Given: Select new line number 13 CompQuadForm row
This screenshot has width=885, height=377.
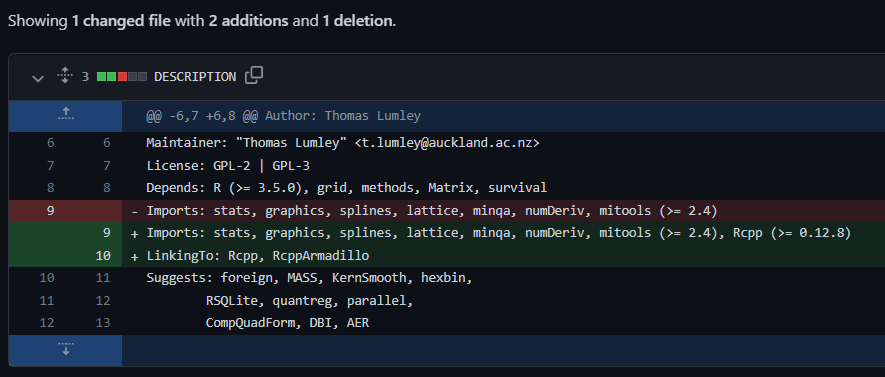Looking at the screenshot, I should (x=103, y=323).
